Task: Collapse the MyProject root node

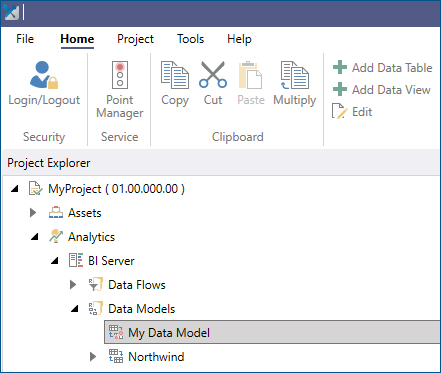Action: point(15,189)
